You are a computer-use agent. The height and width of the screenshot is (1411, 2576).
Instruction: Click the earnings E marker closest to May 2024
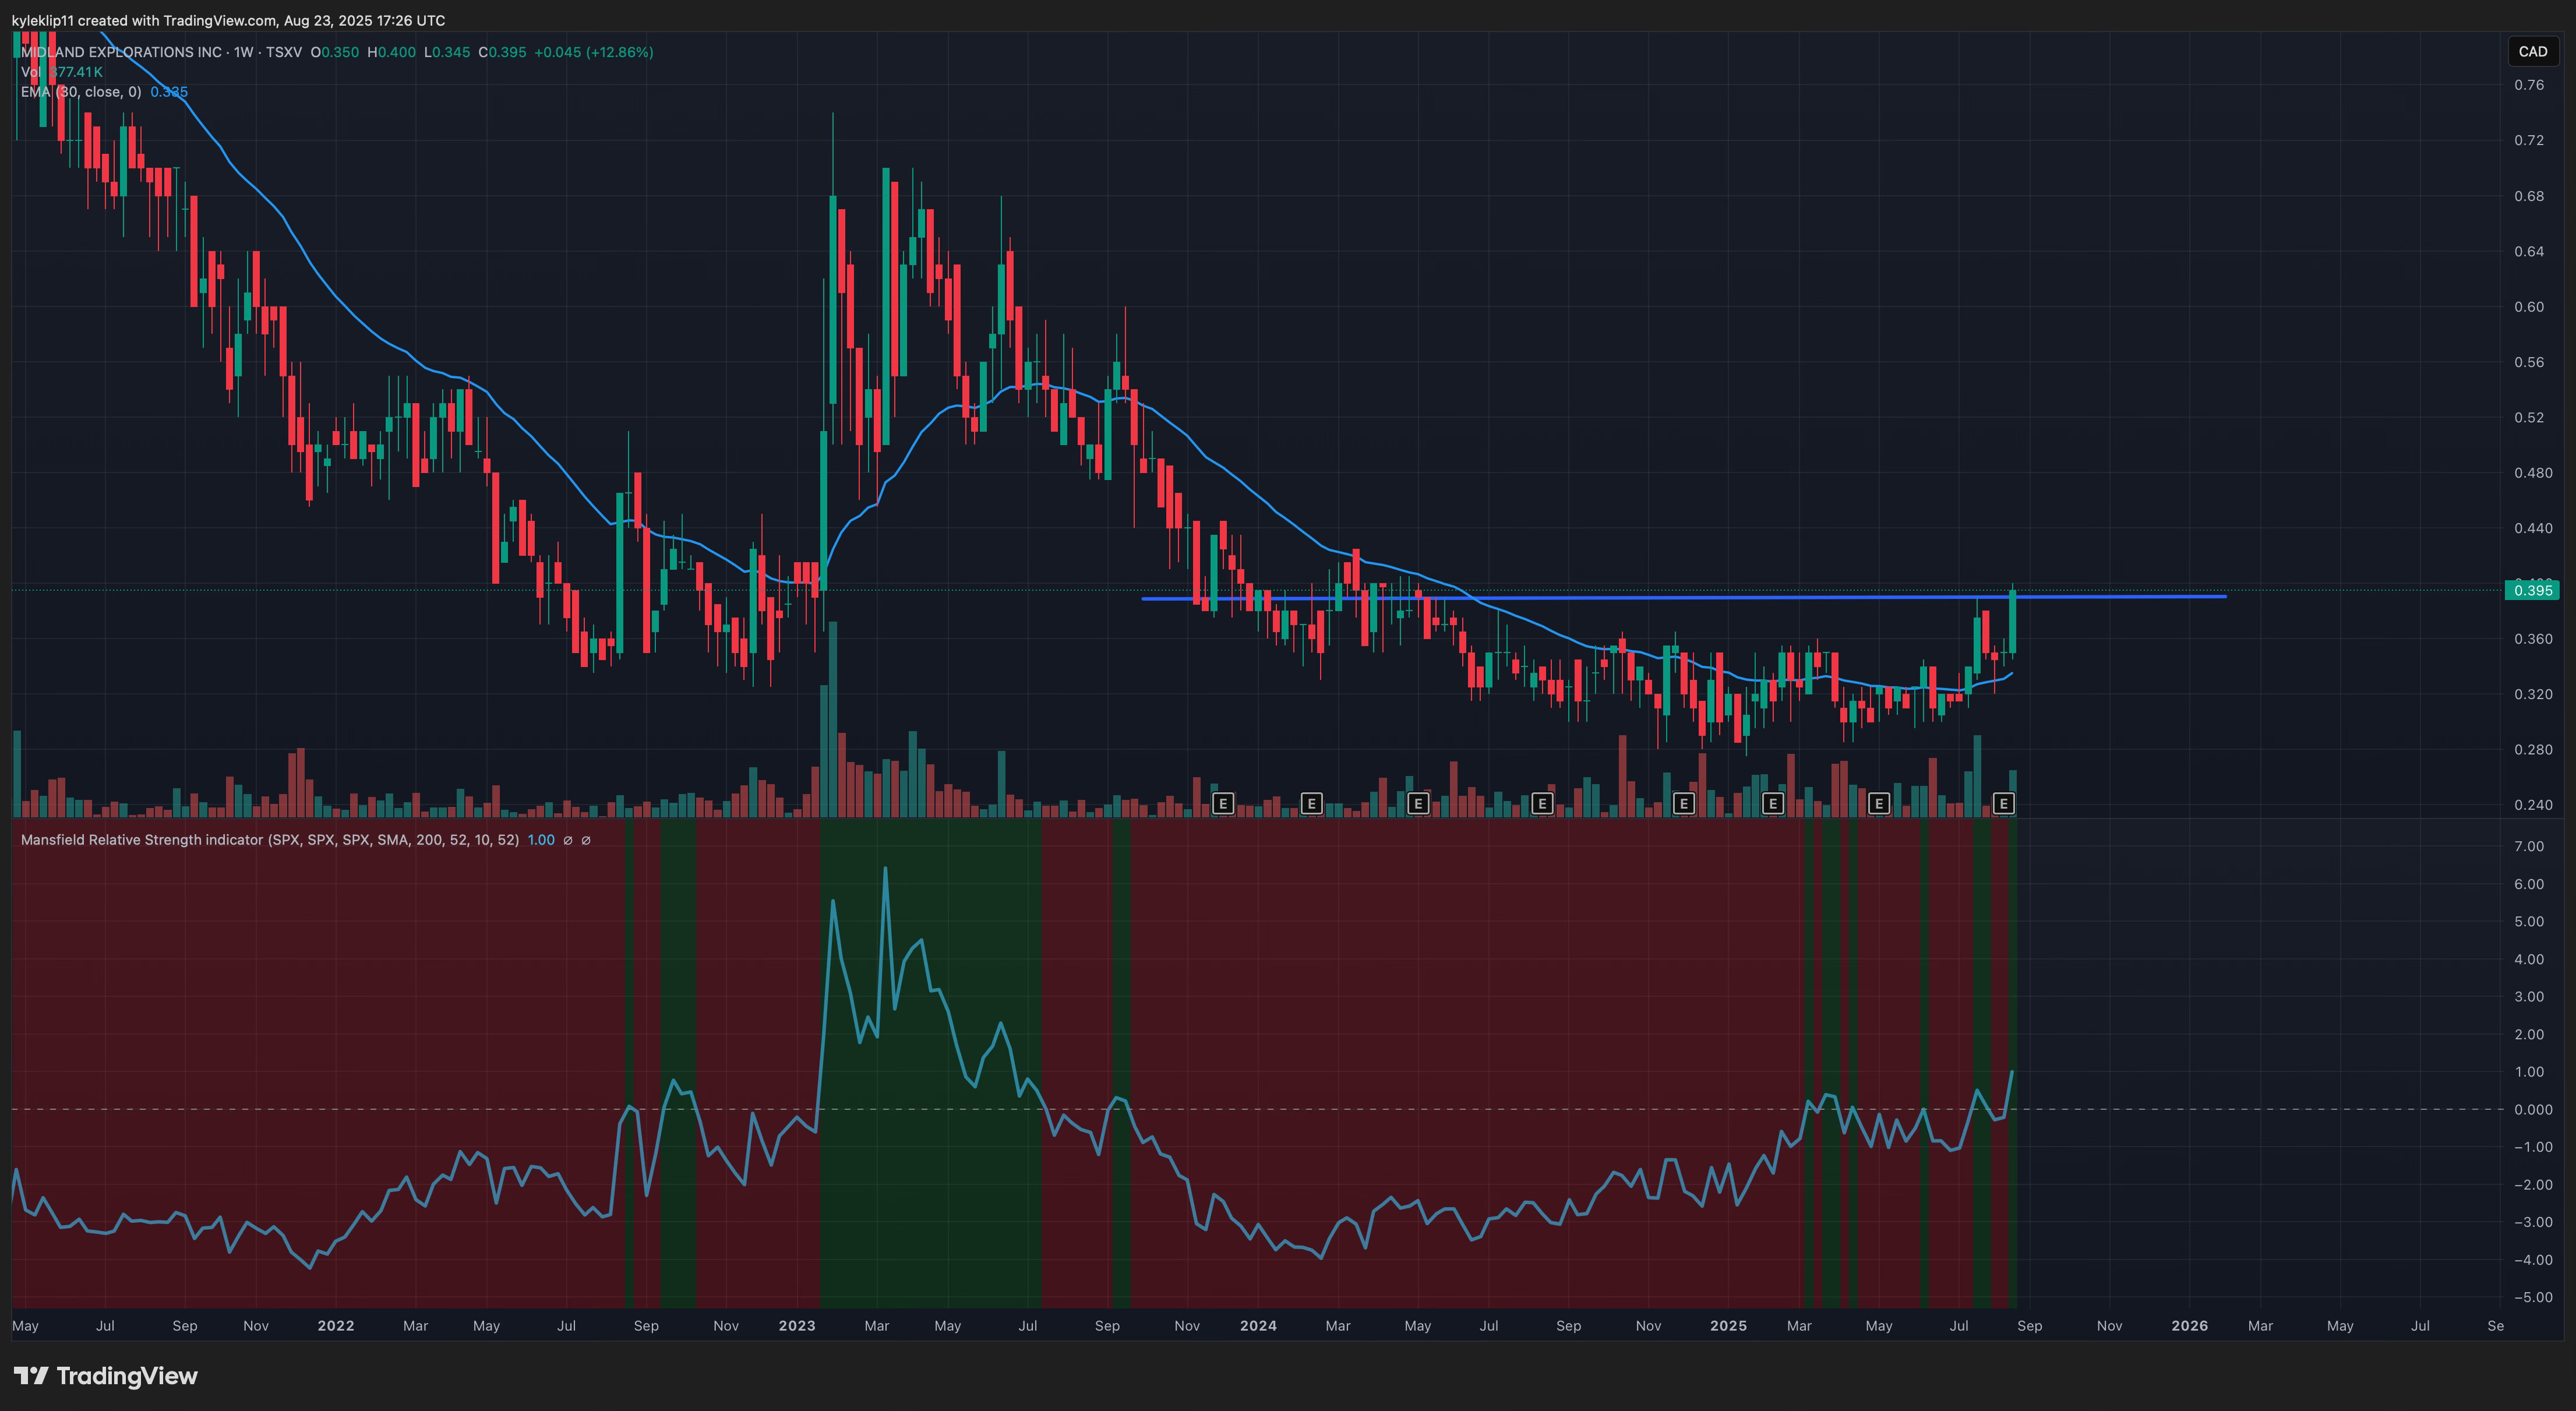coord(1417,803)
